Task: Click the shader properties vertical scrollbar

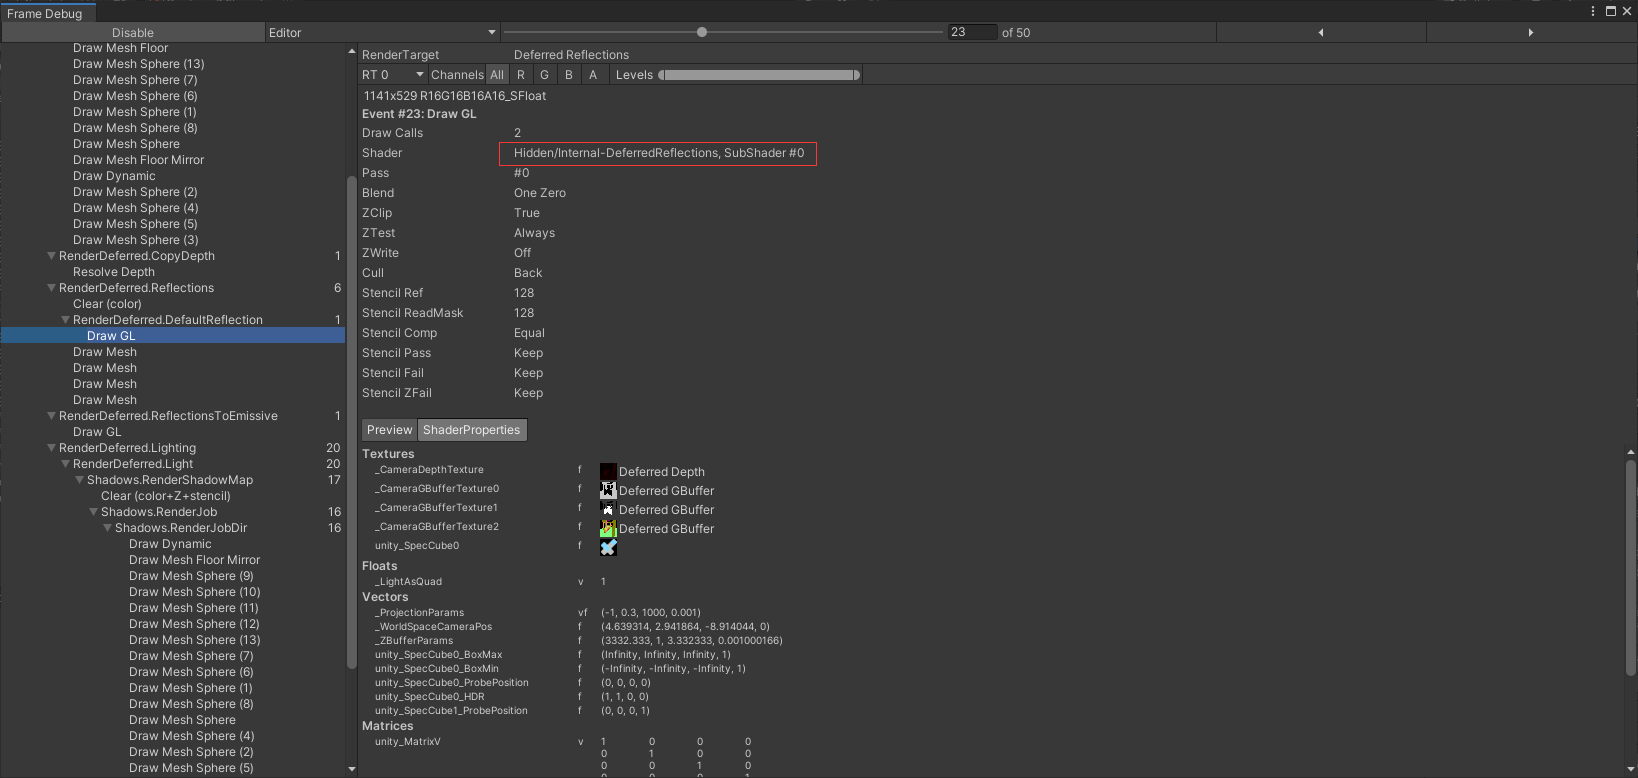Action: (x=1632, y=566)
